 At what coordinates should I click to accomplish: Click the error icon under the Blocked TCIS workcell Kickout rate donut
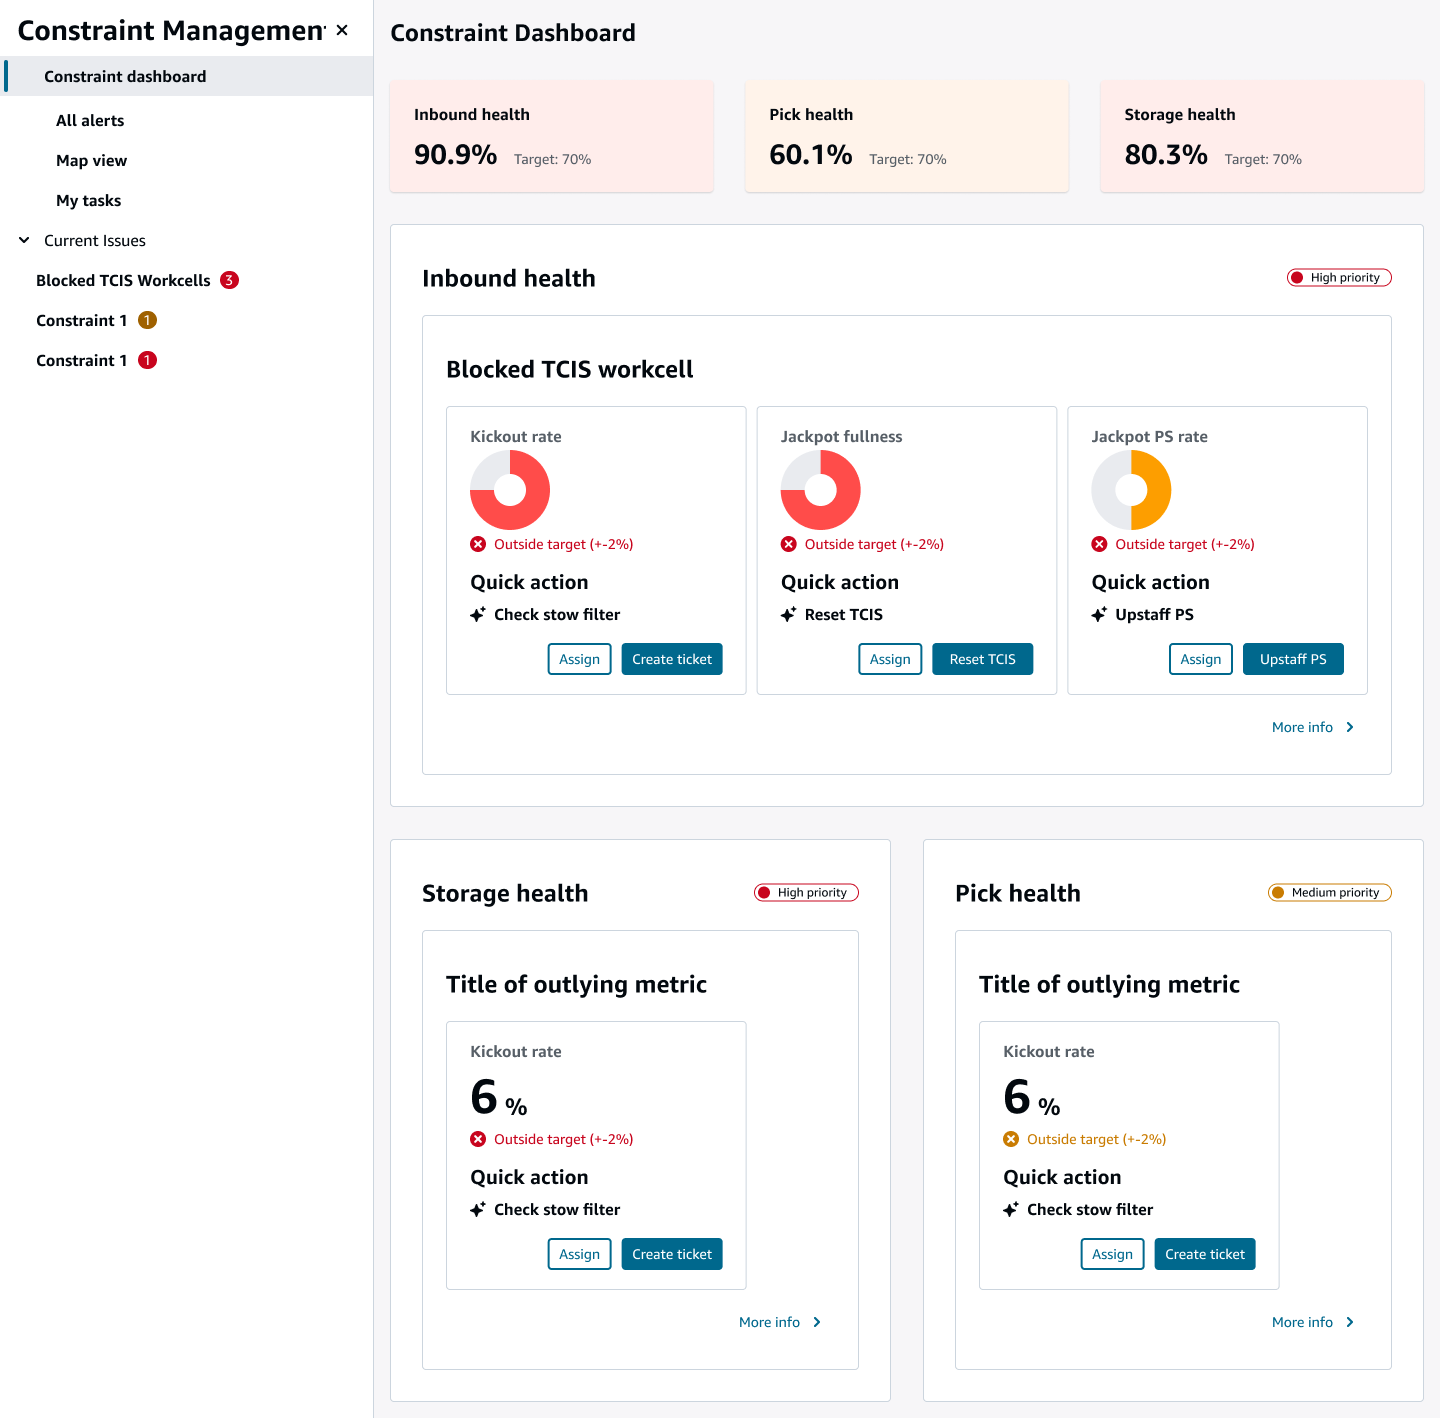(478, 544)
